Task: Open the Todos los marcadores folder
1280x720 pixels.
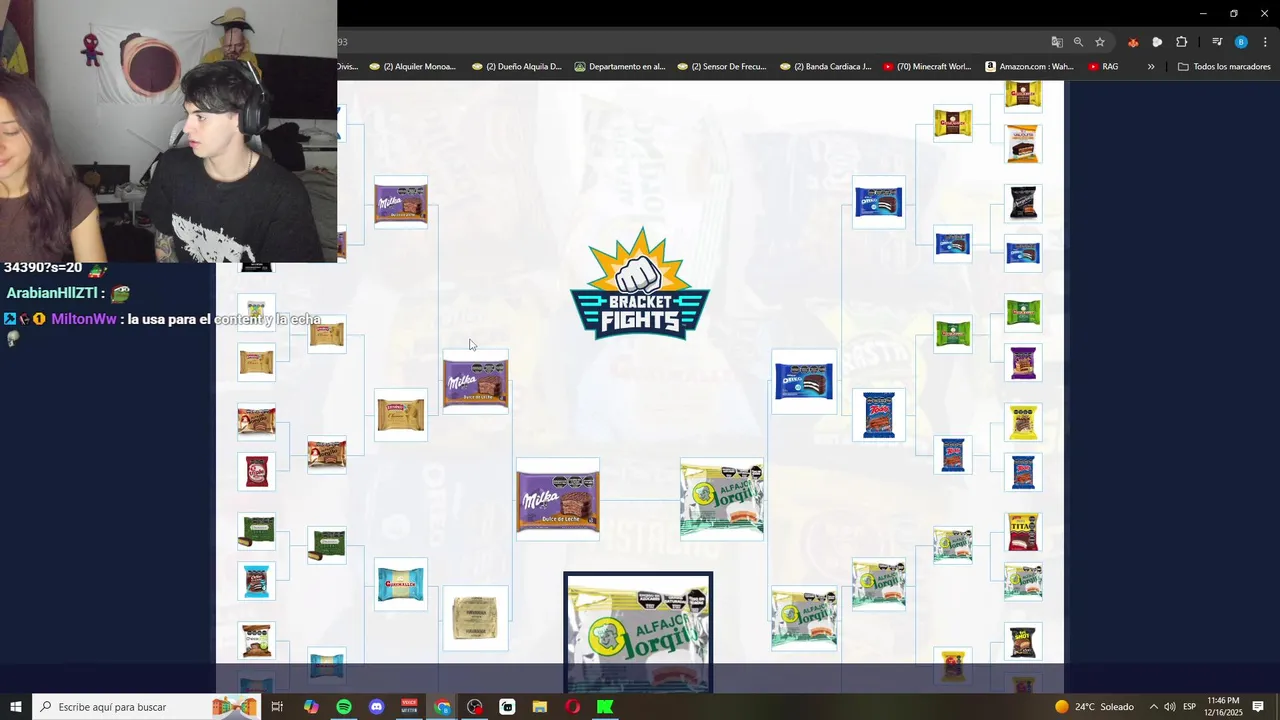Action: tap(1225, 67)
